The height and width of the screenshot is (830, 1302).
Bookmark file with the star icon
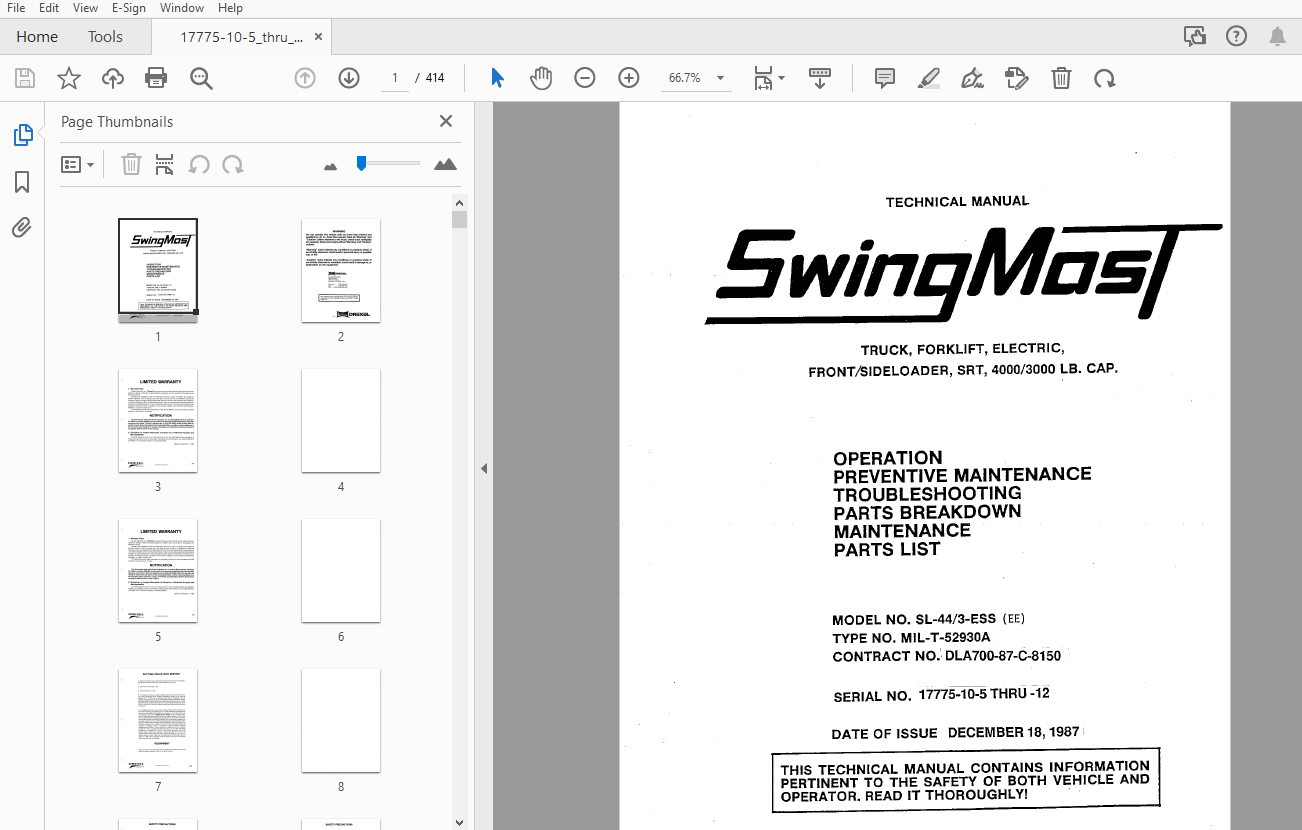pos(69,78)
